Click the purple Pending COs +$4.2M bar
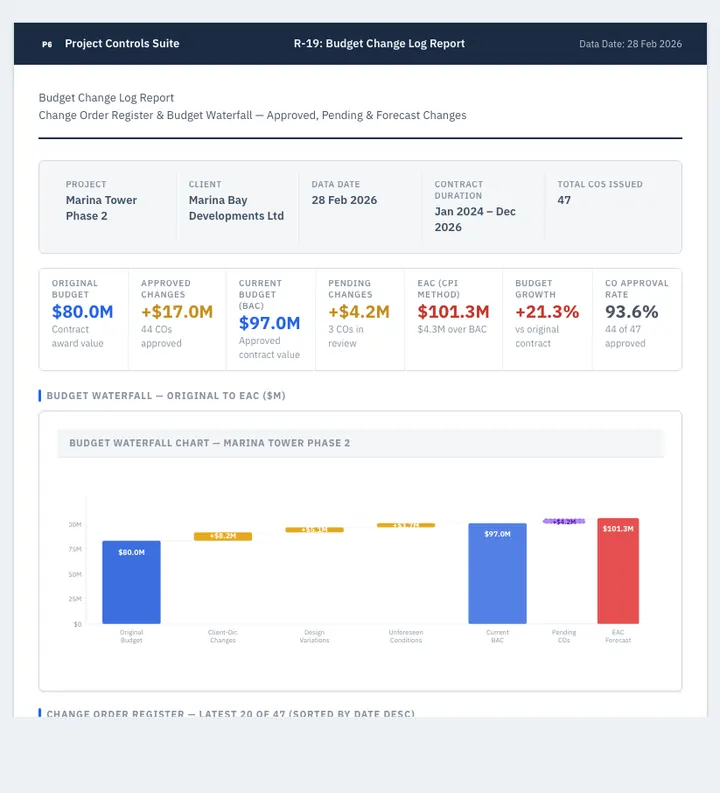This screenshot has width=720, height=793. click(x=564, y=521)
